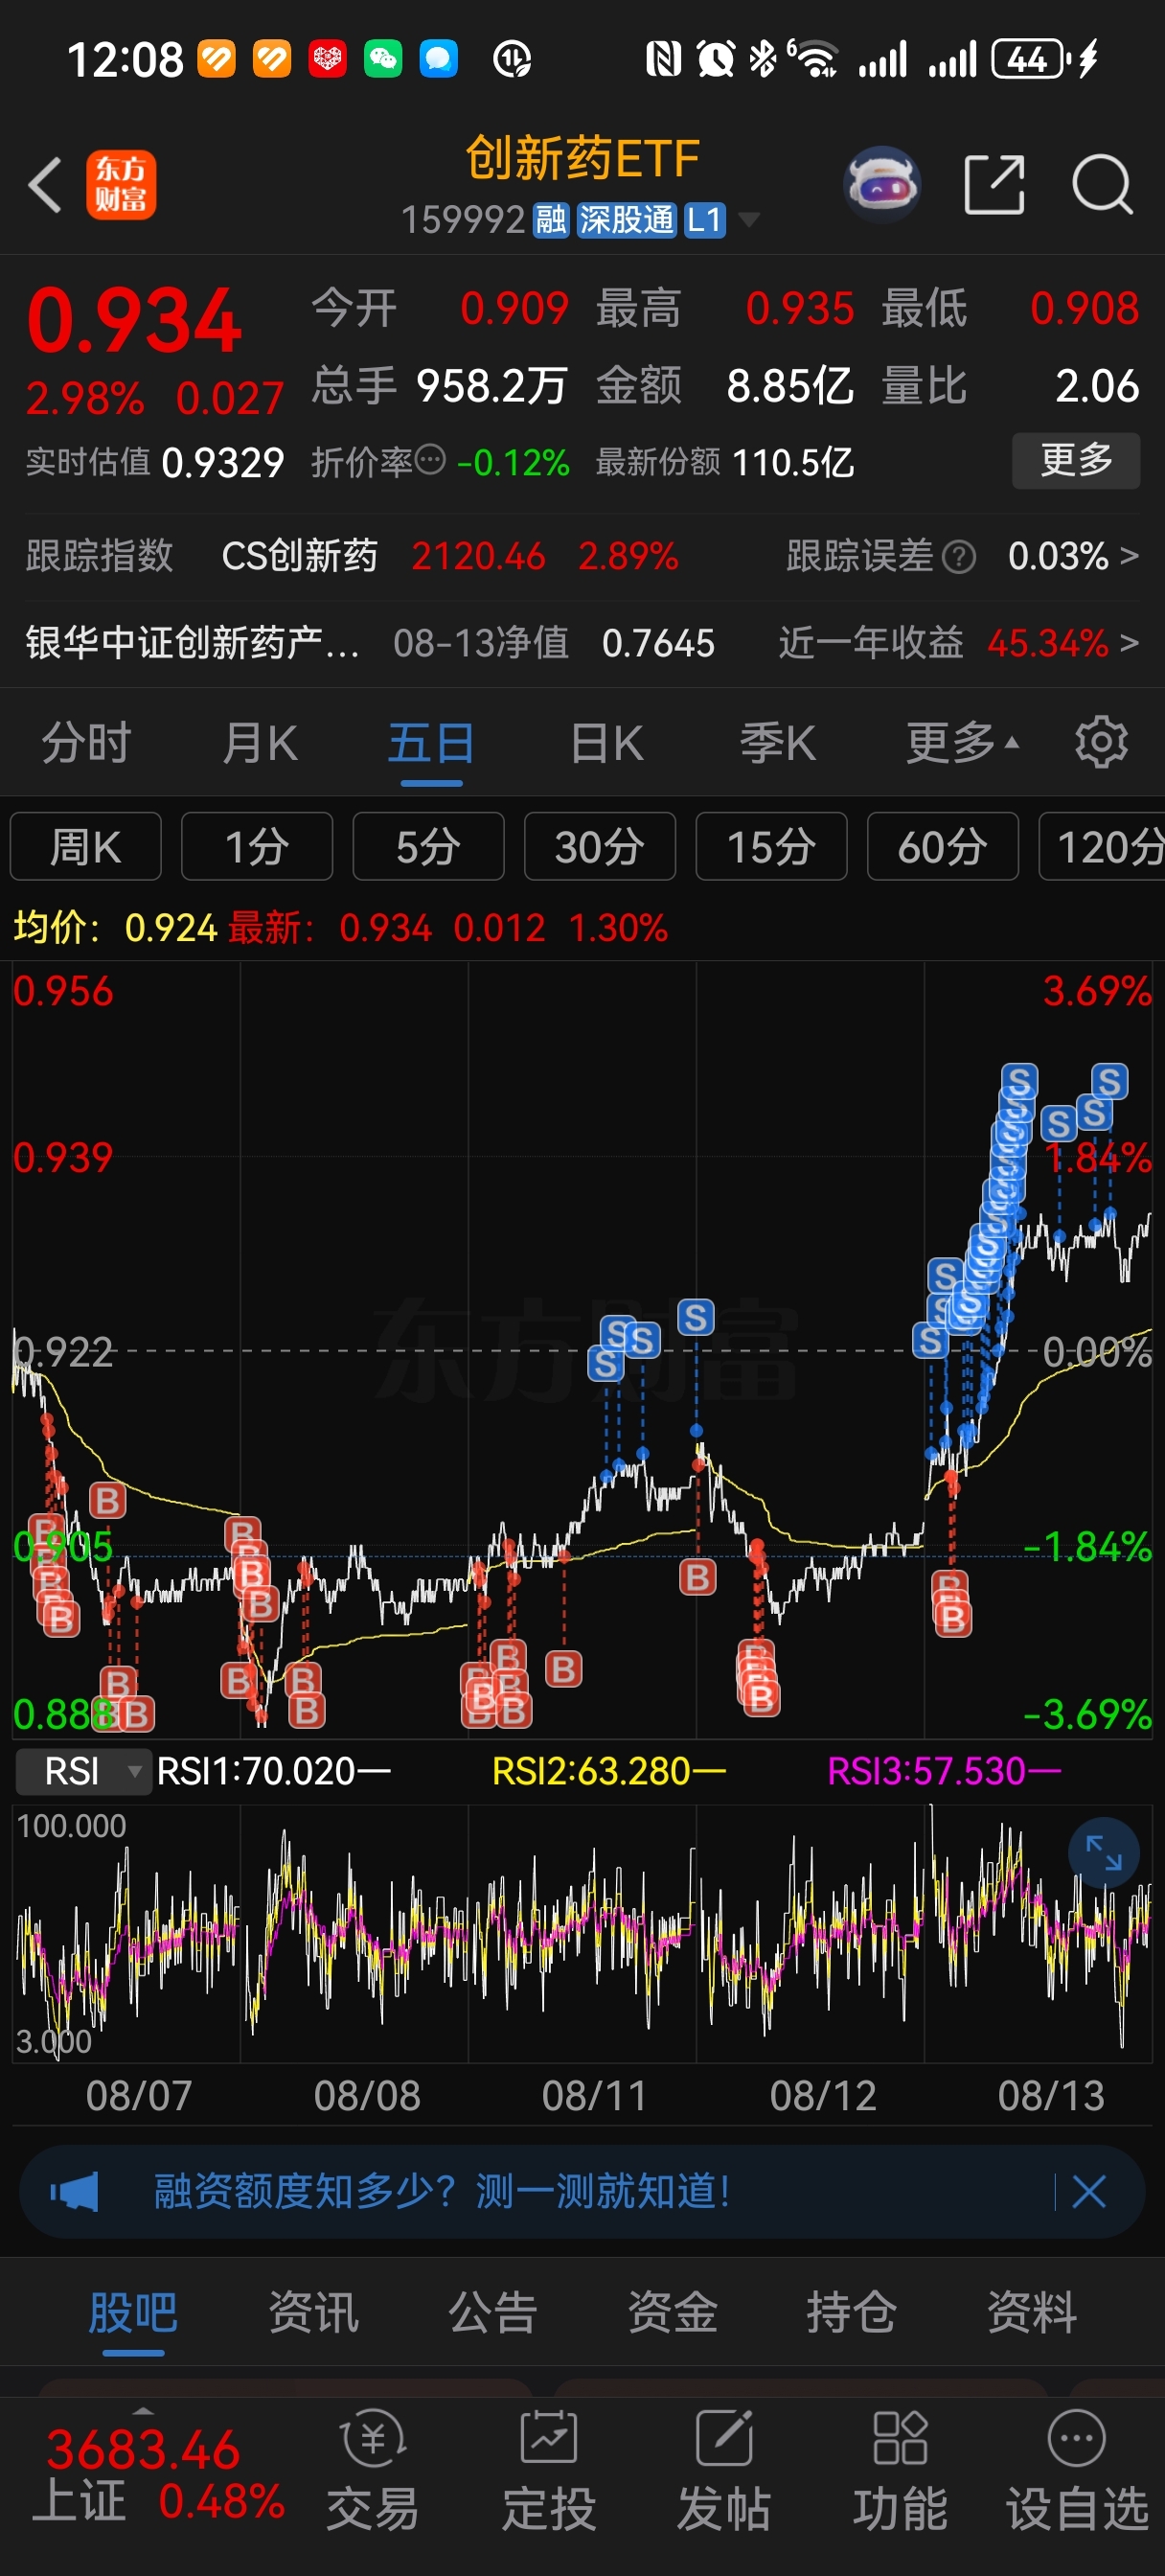Open CS创新药 tracking index
The image size is (1165, 2576).
(299, 555)
